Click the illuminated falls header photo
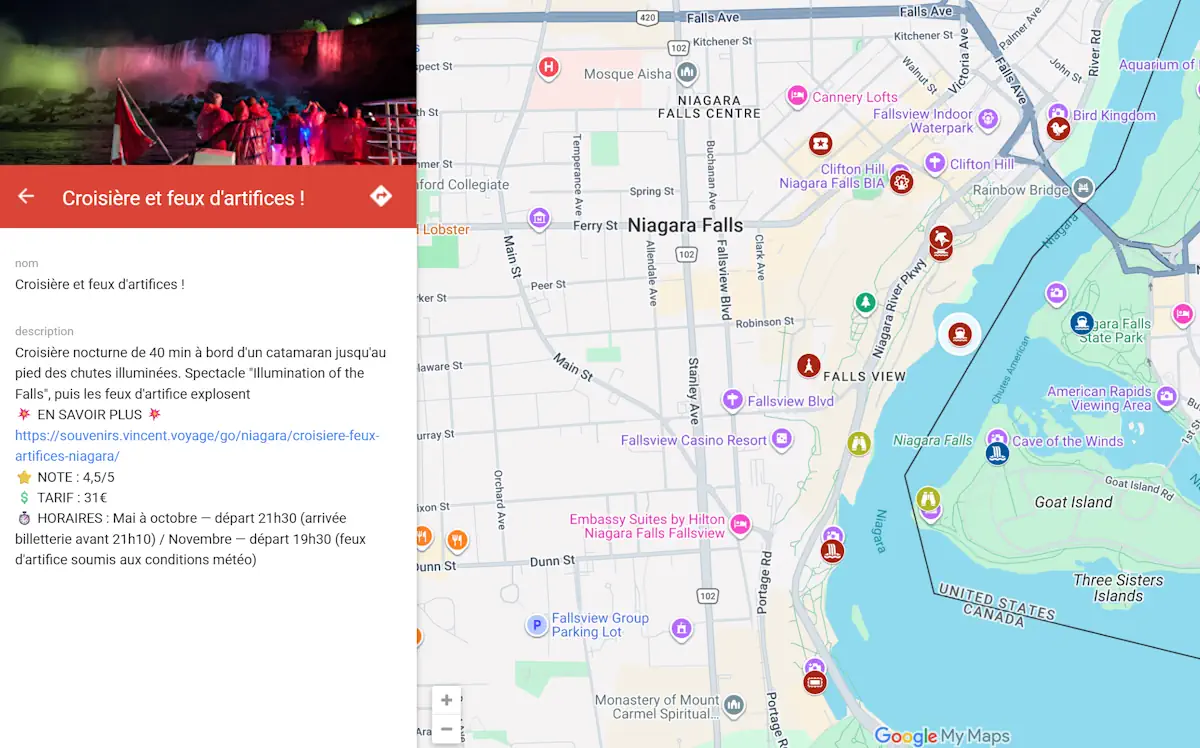 [208, 82]
